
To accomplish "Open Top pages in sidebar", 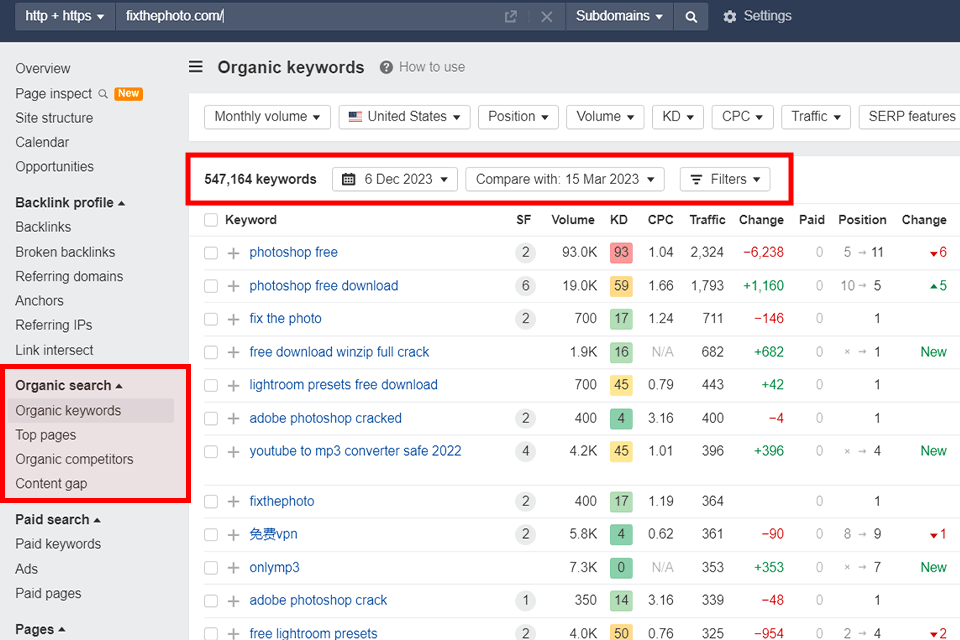I will [x=46, y=435].
